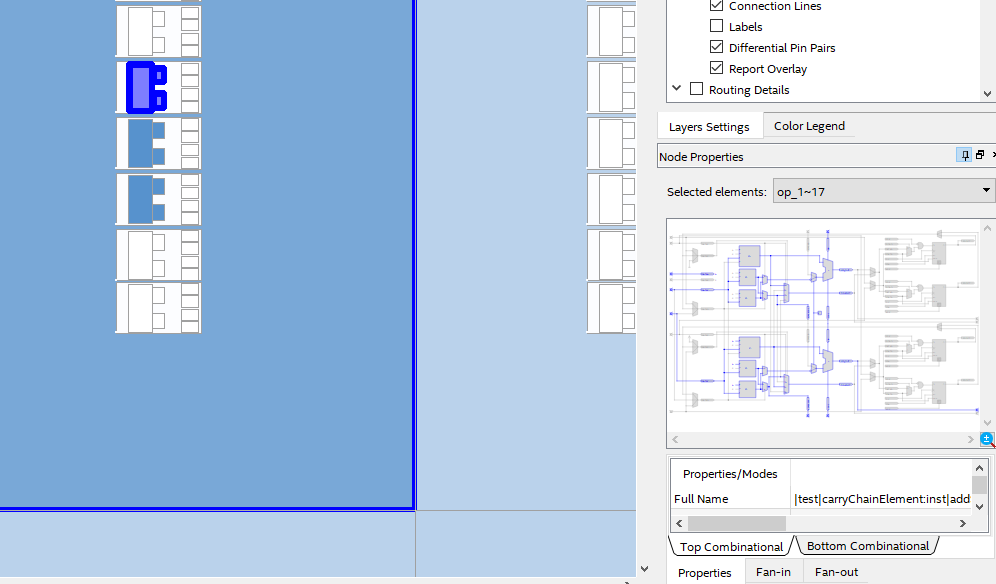Enable the Routing Details checkbox

pos(697,89)
